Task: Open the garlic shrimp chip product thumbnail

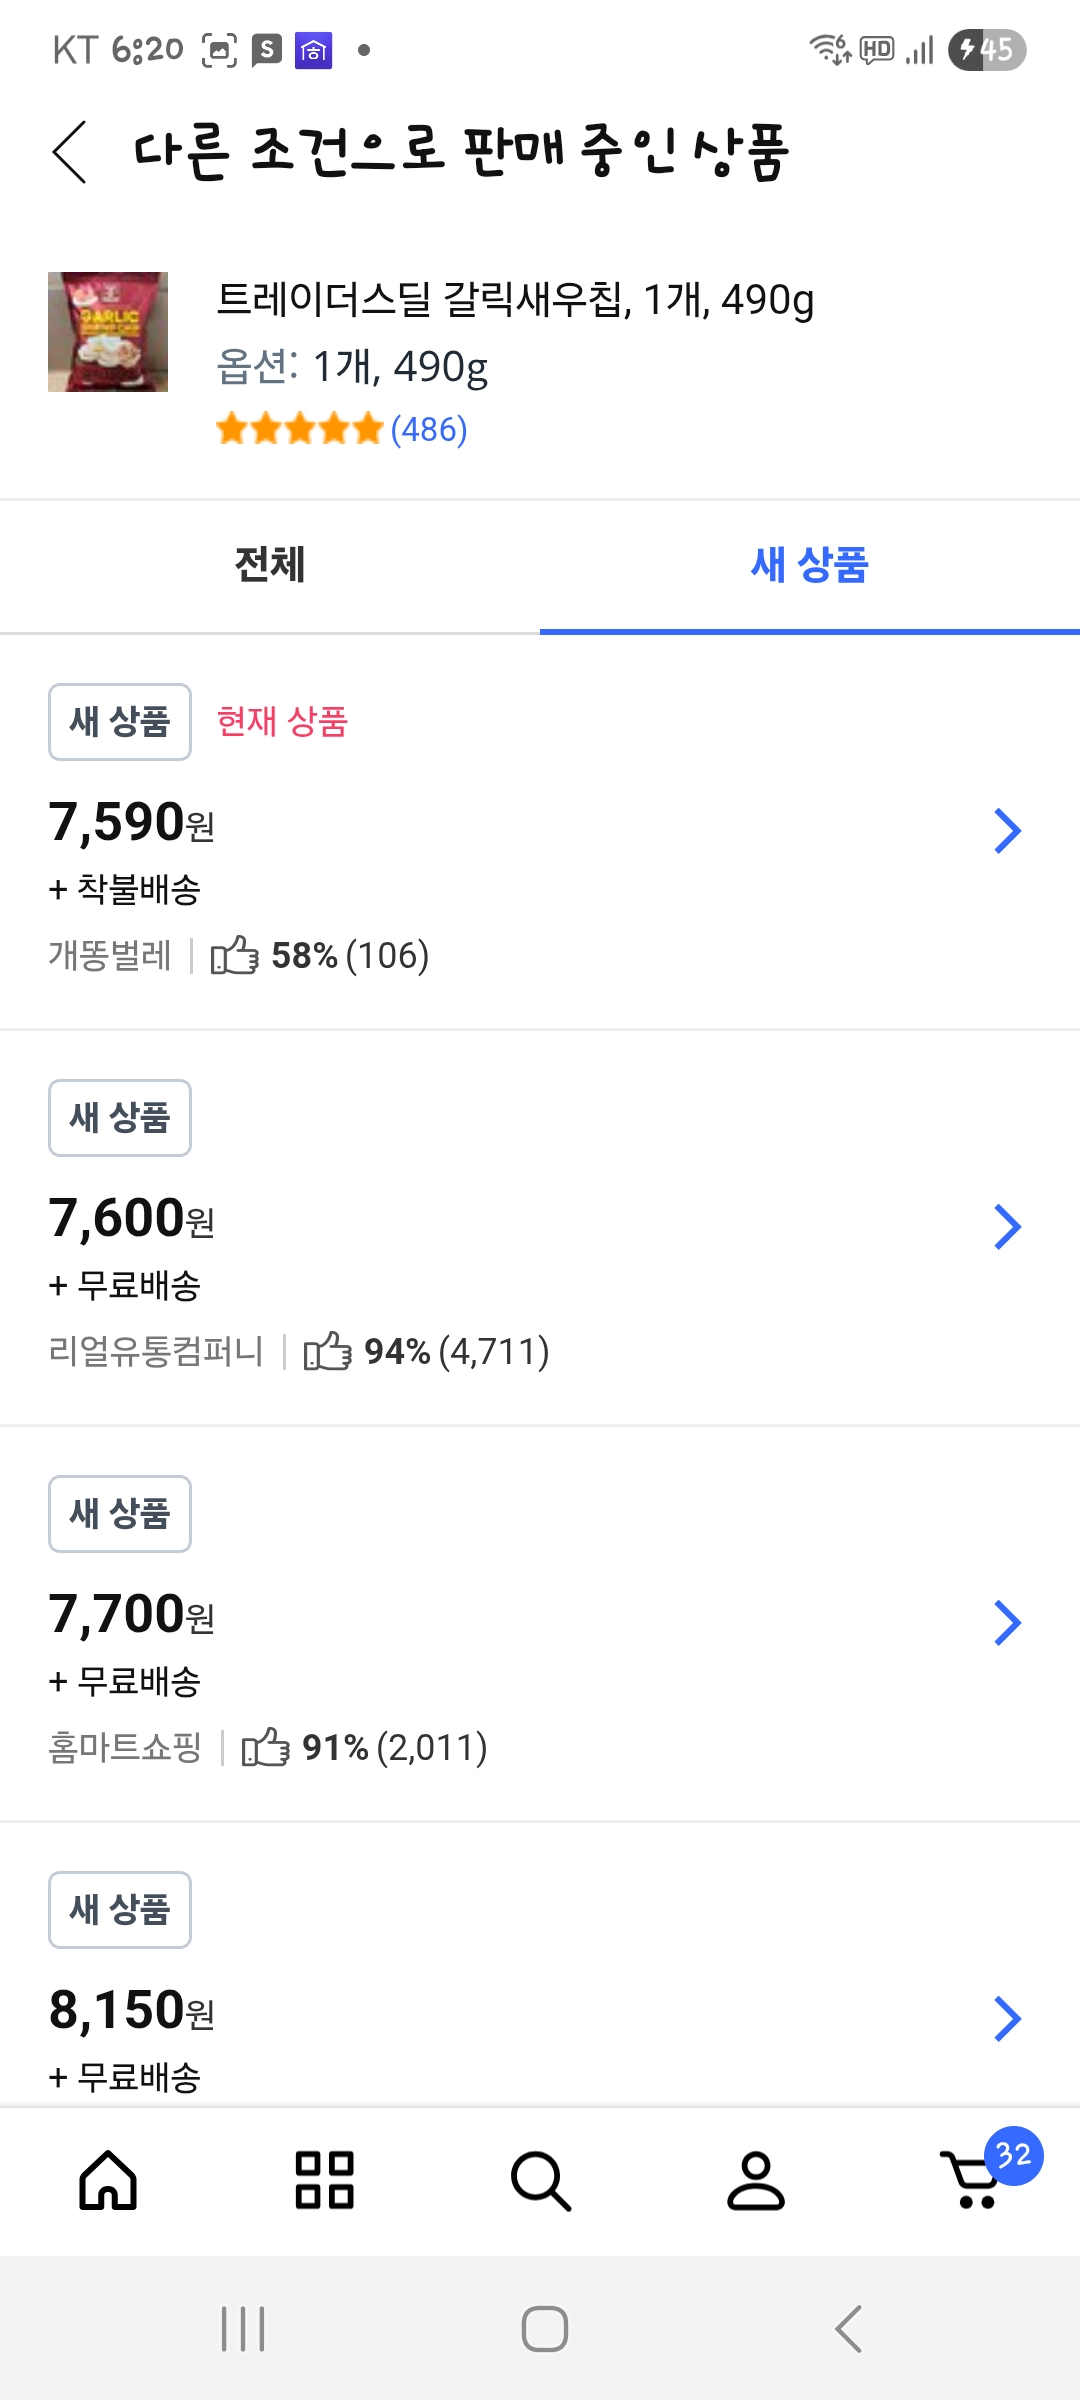Action: (108, 332)
